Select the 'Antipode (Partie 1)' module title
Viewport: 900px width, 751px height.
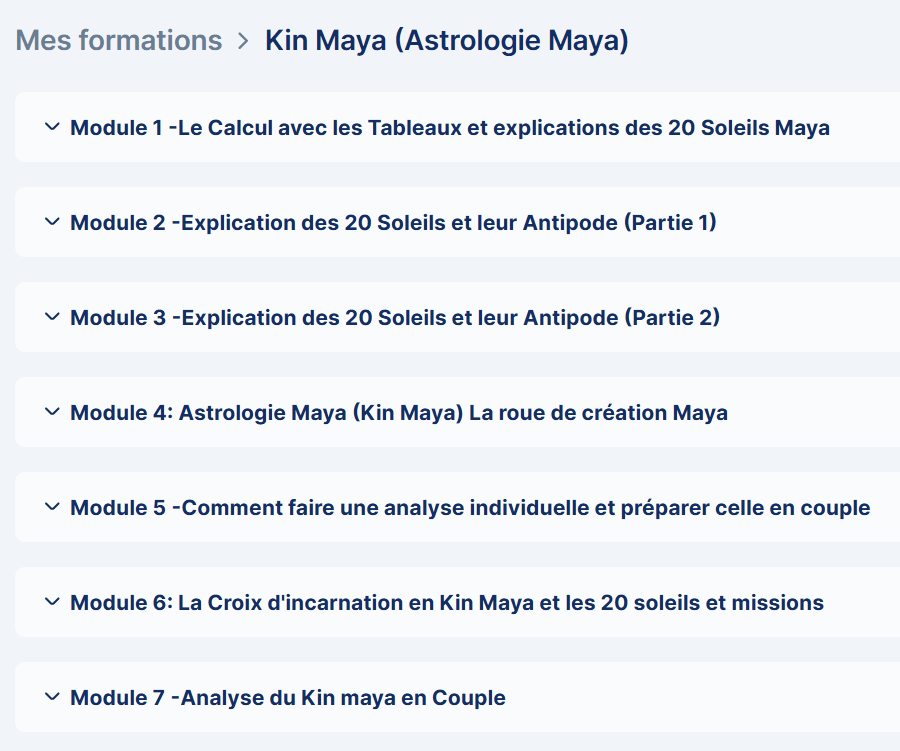(x=393, y=223)
